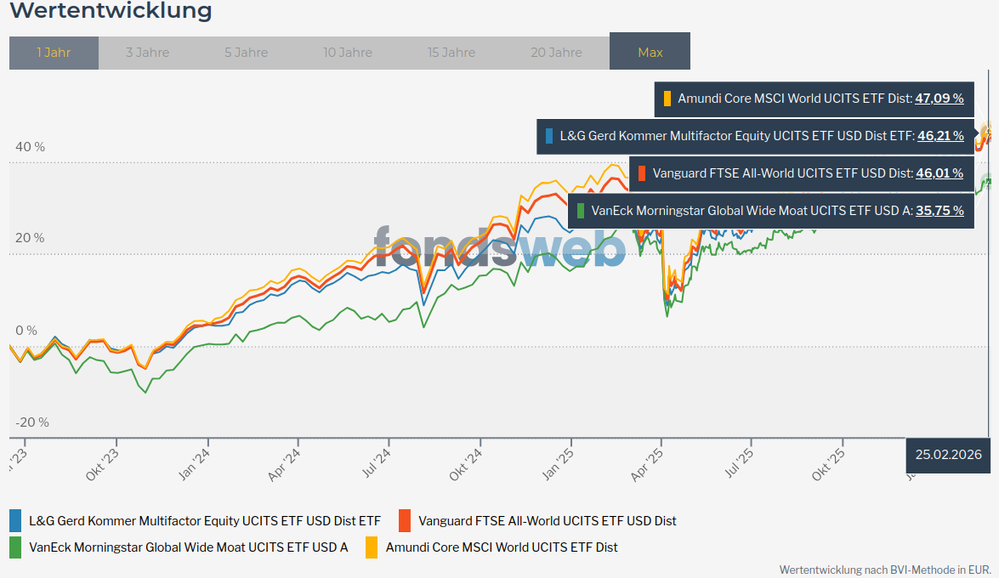Click the yellow marker in Amundi tooltip
The height and width of the screenshot is (578, 999).
point(667,99)
